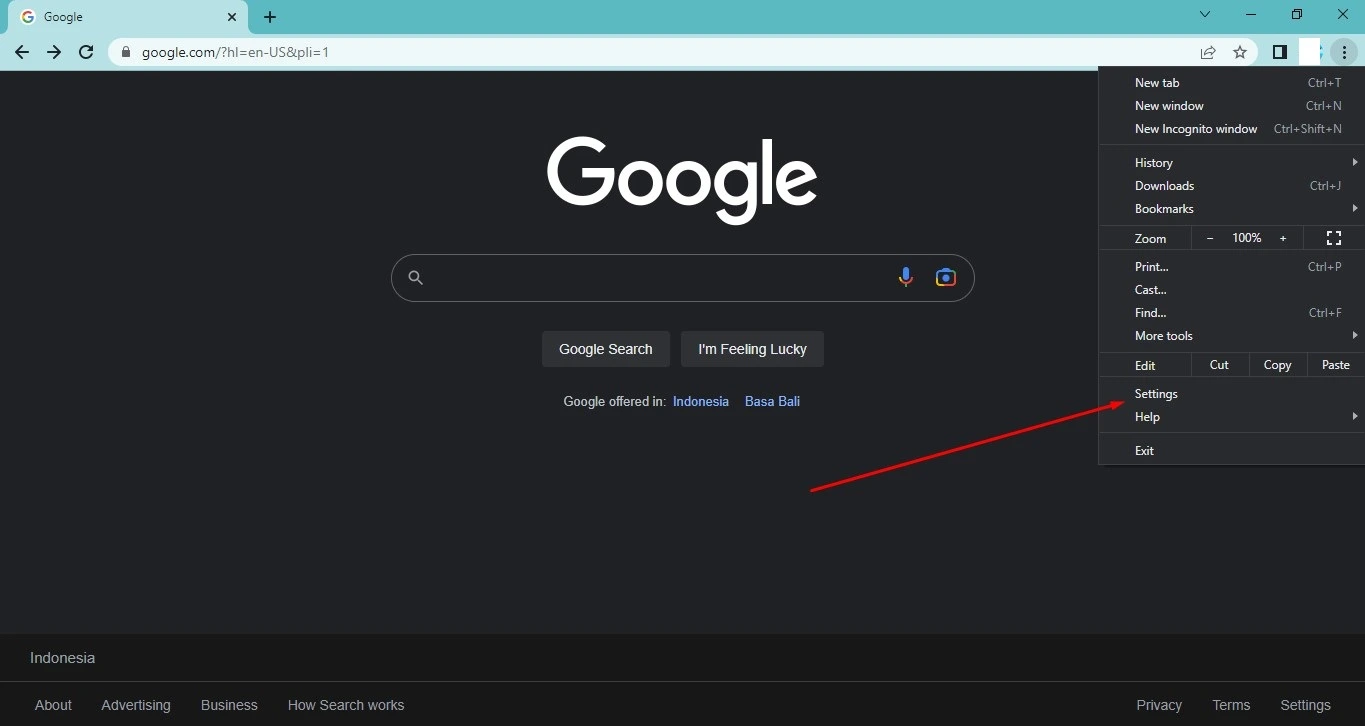Screen dimensions: 1365x726
Task: Open the Privacy footer link
Action: [x=1159, y=705]
